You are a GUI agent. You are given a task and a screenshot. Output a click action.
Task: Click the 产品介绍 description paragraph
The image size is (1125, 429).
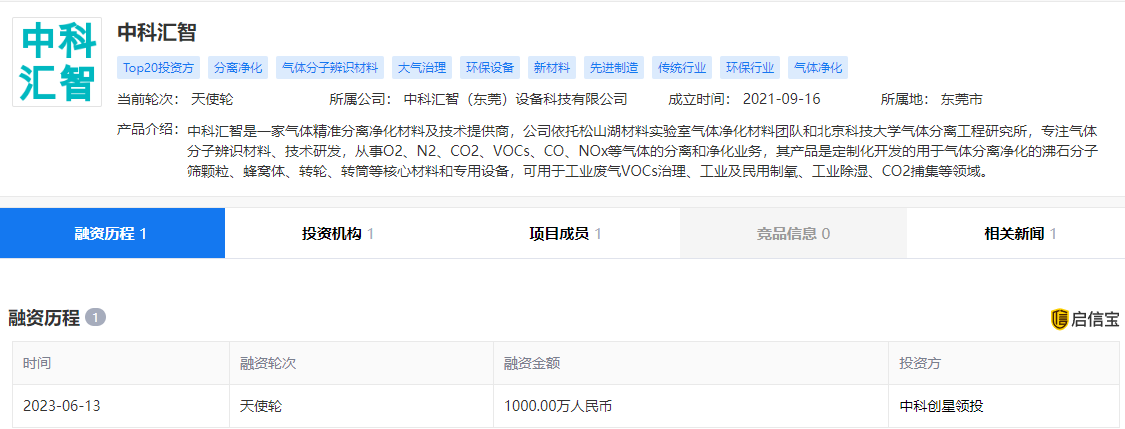pyautogui.click(x=643, y=153)
